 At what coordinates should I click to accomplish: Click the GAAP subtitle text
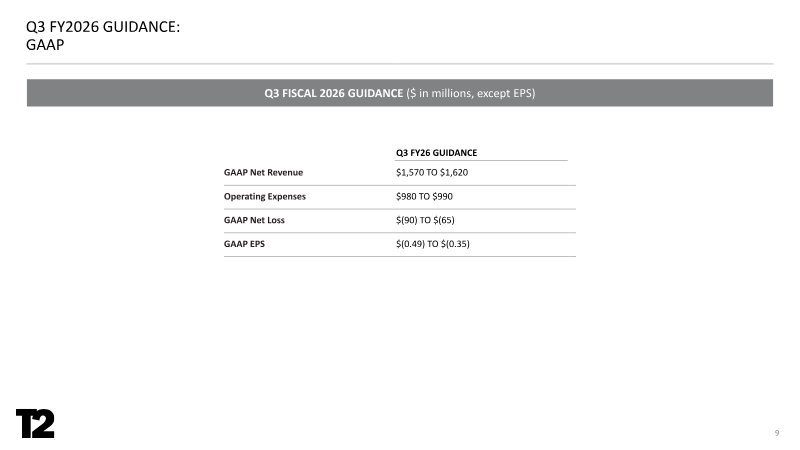45,45
